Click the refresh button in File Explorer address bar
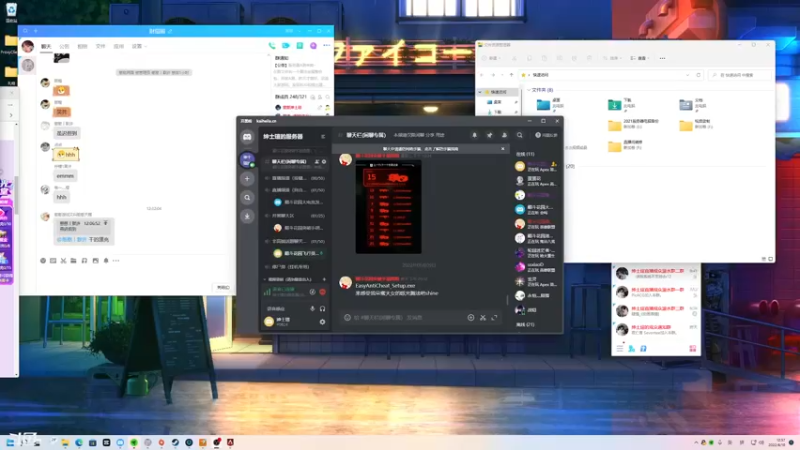The width and height of the screenshot is (800, 450). [698, 75]
